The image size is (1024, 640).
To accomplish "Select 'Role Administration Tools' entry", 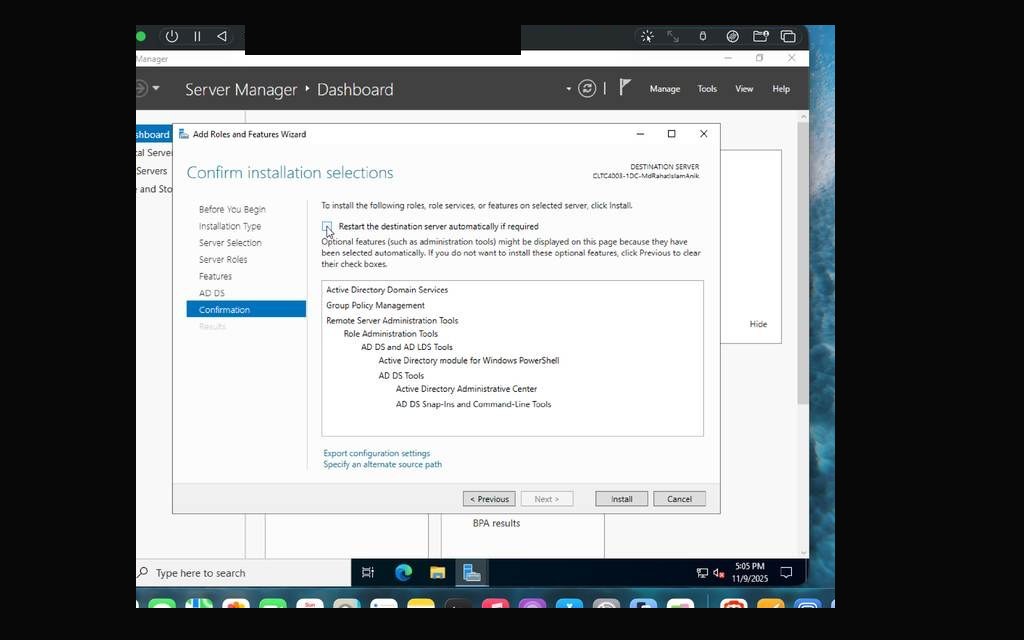I will (391, 334).
